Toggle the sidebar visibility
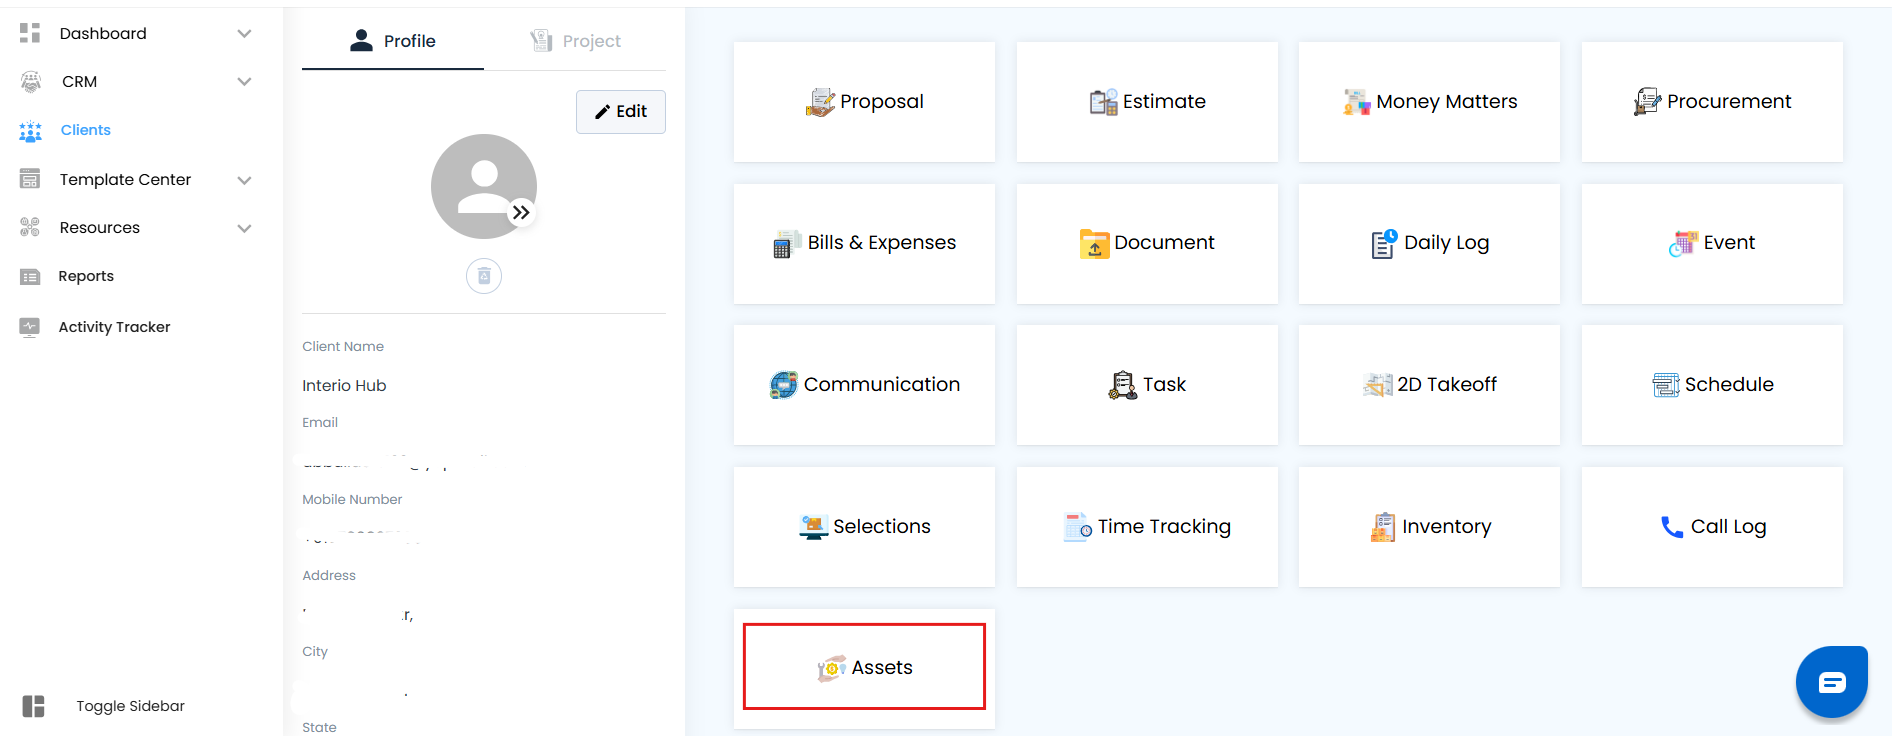The width and height of the screenshot is (1897, 736). (x=34, y=706)
